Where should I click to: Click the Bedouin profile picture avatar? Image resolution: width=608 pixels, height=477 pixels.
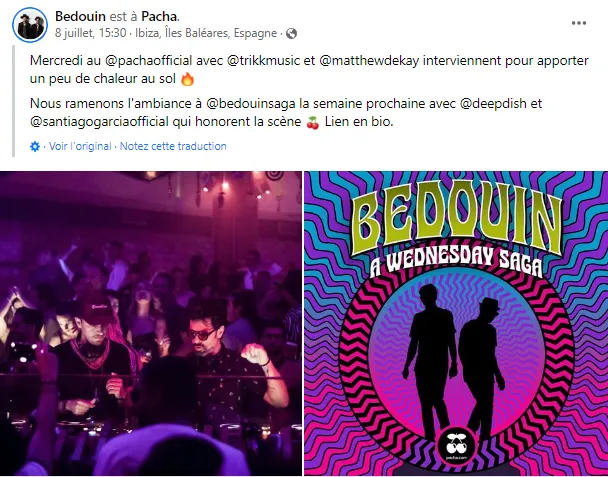[x=30, y=25]
